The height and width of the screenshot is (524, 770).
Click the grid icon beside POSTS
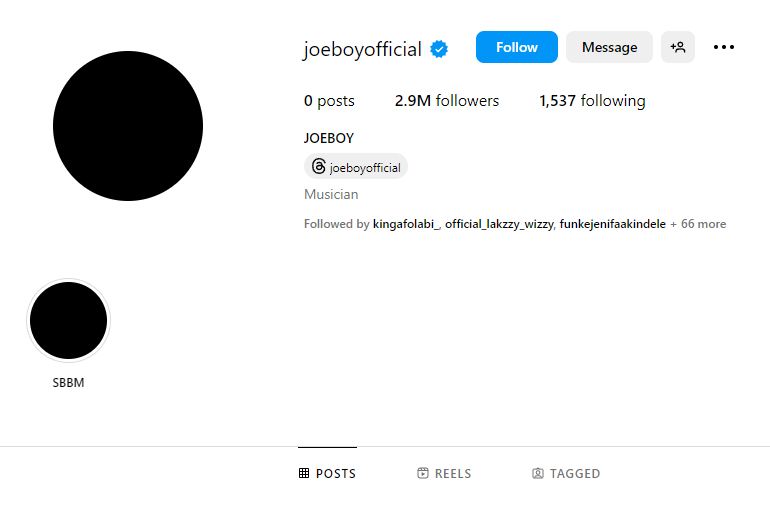click(x=304, y=474)
